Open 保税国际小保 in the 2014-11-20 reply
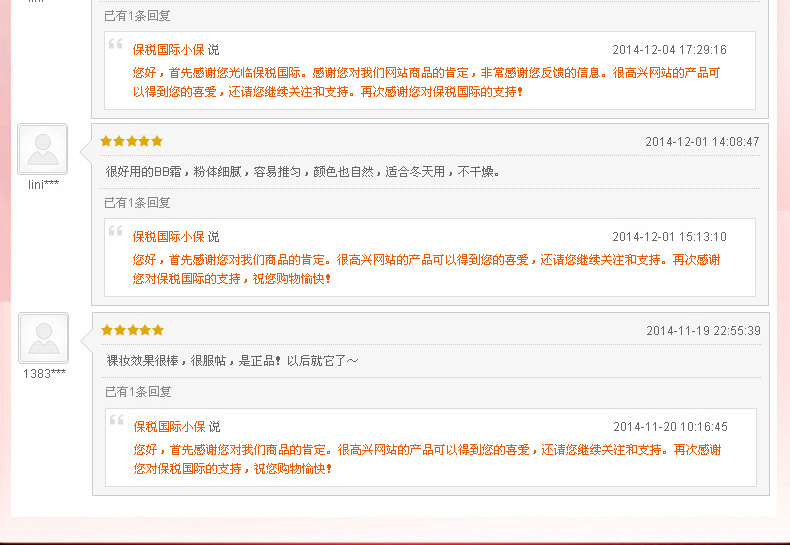 click(169, 427)
